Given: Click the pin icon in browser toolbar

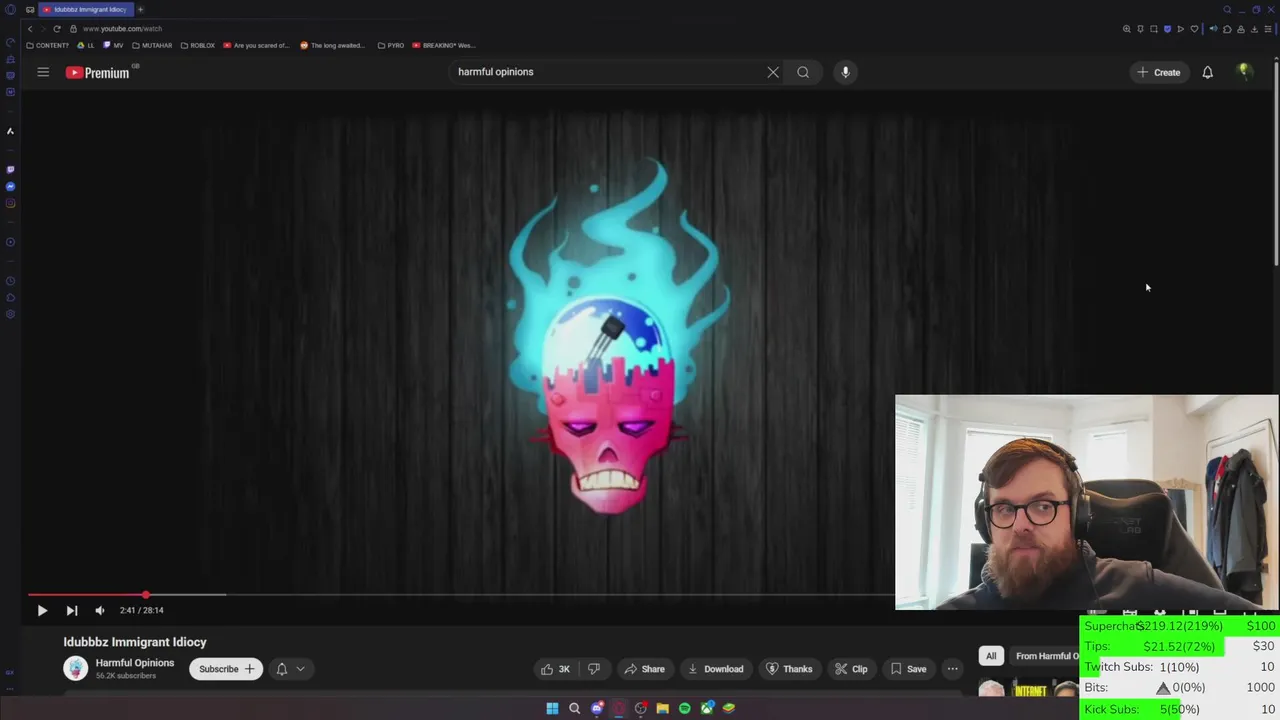Looking at the screenshot, I should pyautogui.click(x=1140, y=29).
